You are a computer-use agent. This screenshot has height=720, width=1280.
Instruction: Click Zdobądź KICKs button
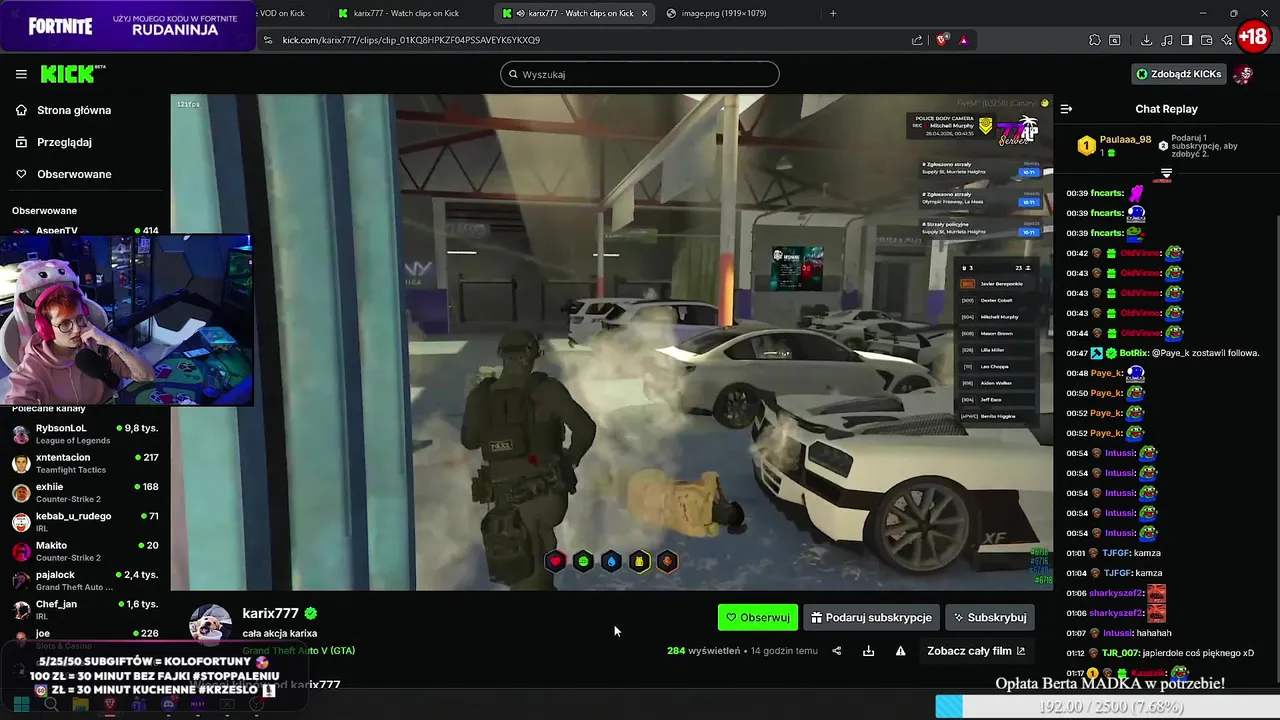(1178, 74)
